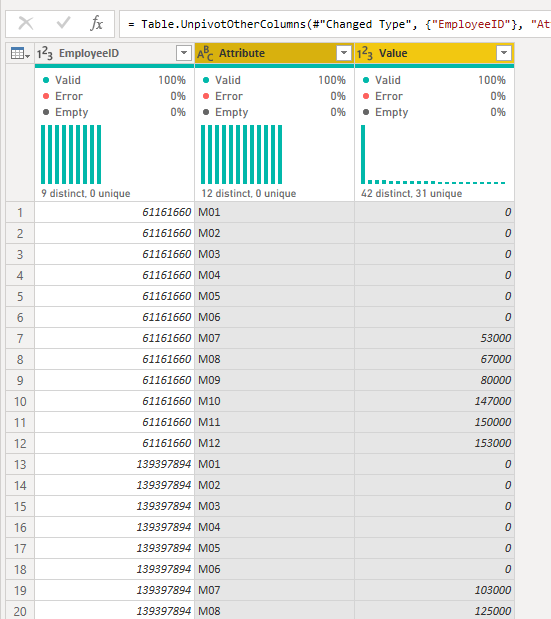Image resolution: width=551 pixels, height=619 pixels.
Task: Click the EmployeeID data type icon
Action: [45, 53]
